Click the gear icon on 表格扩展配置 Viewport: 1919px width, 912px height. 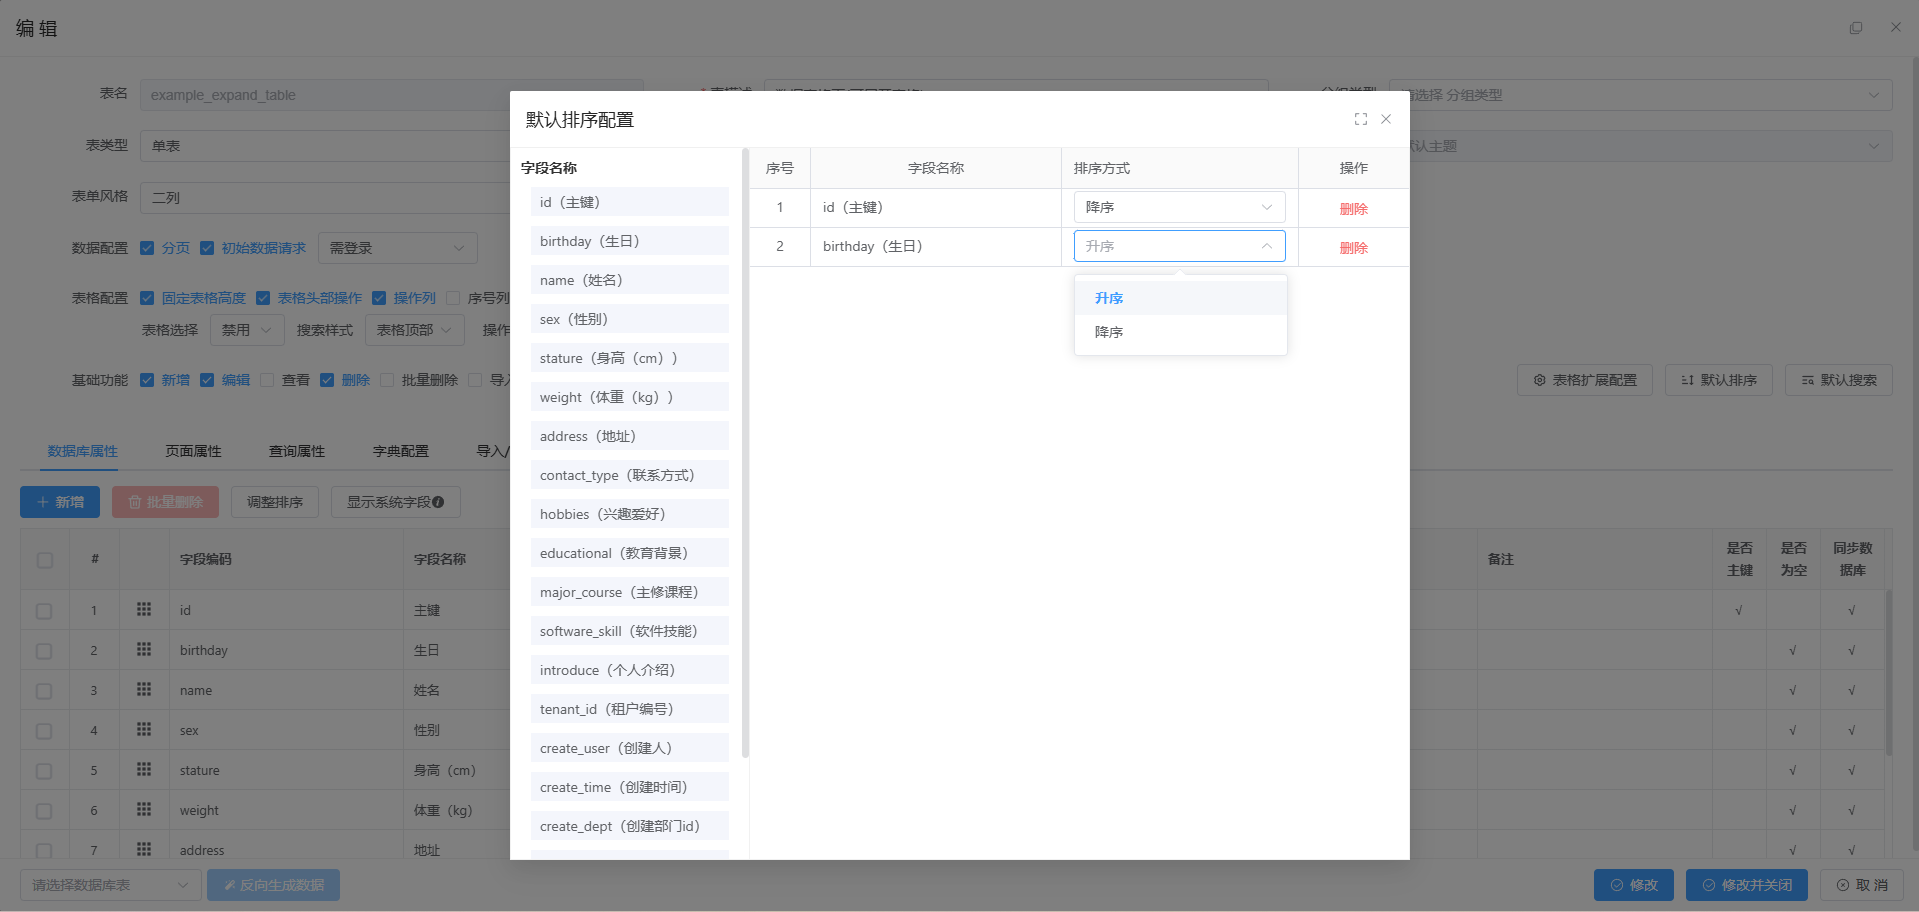[1540, 380]
